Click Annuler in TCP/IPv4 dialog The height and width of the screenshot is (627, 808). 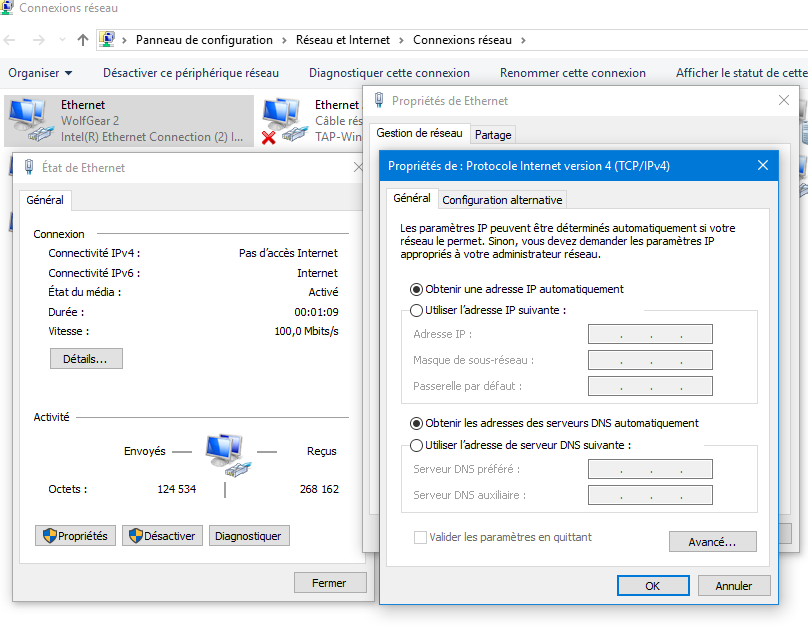(734, 586)
